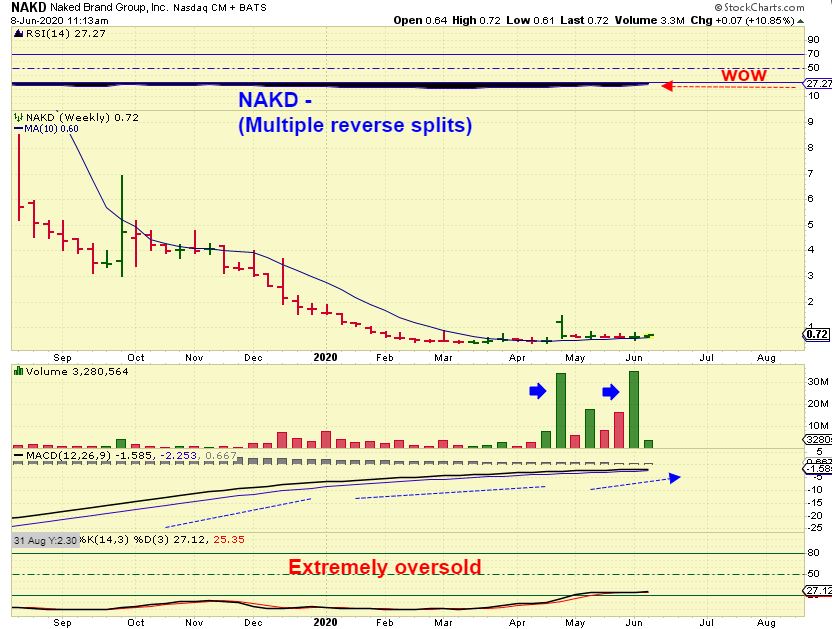Click the RSI(14) 27.27 legend label
Viewport: 832px width, 629px height.
(65, 33)
